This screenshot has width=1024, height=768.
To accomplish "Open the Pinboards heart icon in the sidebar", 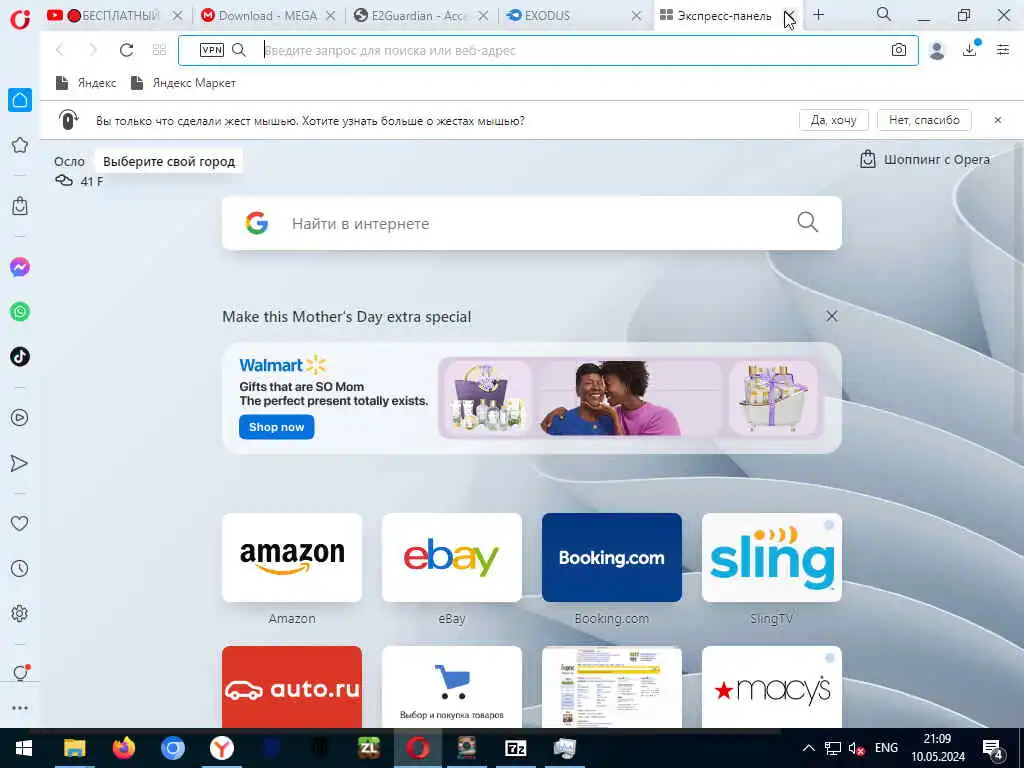I will pyautogui.click(x=20, y=523).
